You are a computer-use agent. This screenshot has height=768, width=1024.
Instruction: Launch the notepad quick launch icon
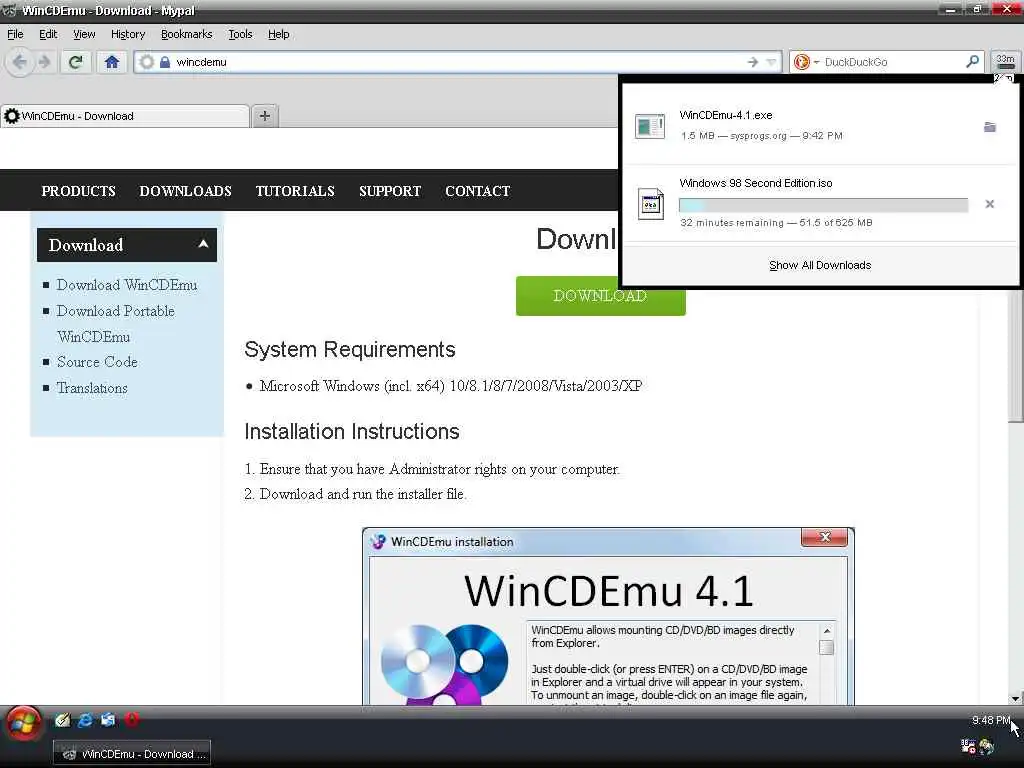pyautogui.click(x=63, y=720)
